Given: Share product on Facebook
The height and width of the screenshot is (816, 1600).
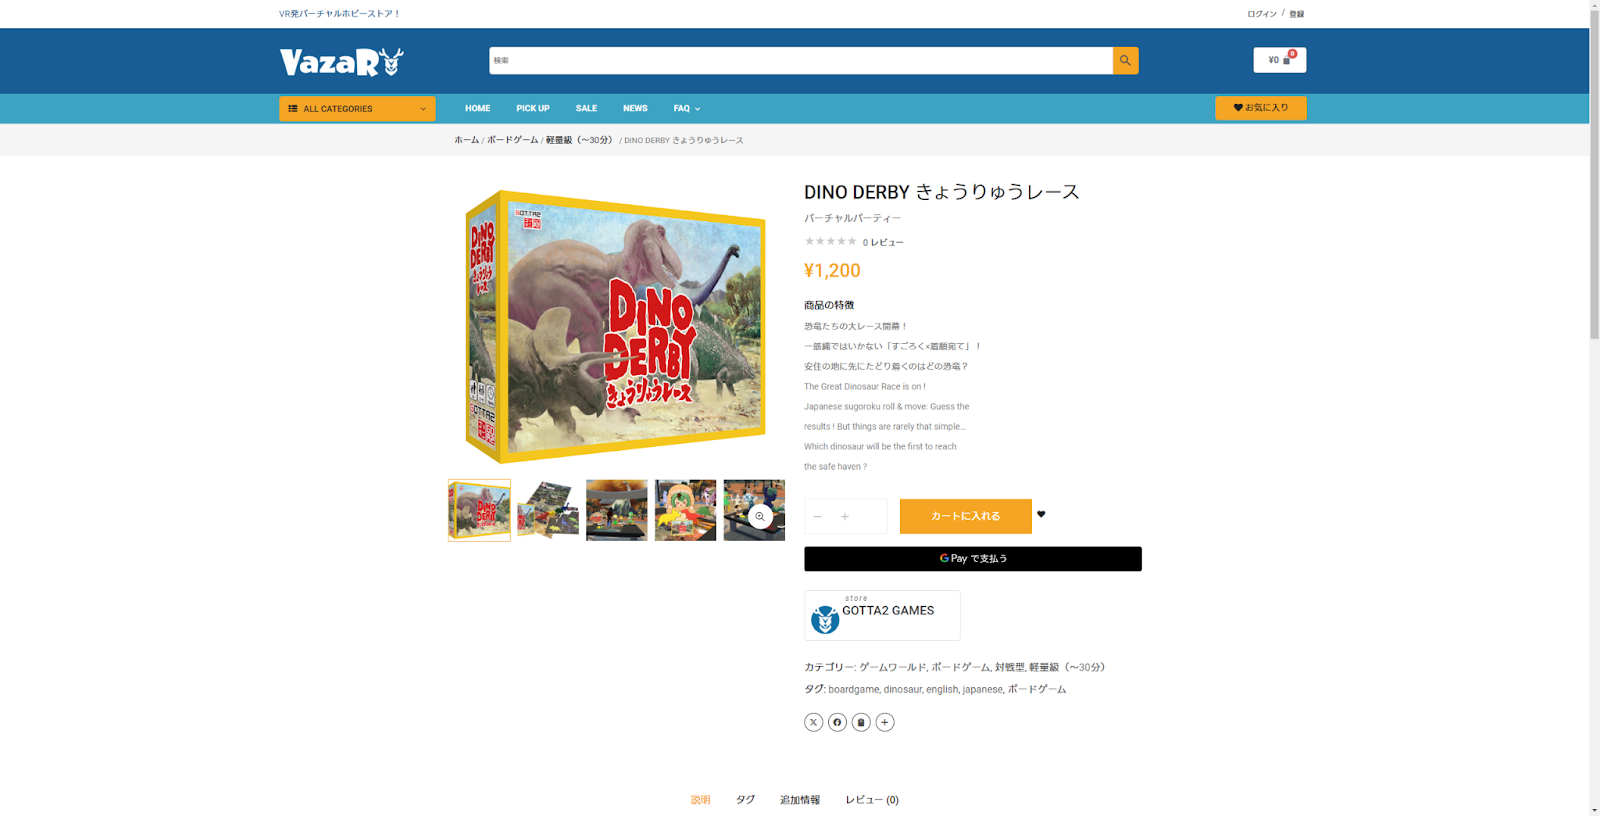Looking at the screenshot, I should tap(837, 722).
